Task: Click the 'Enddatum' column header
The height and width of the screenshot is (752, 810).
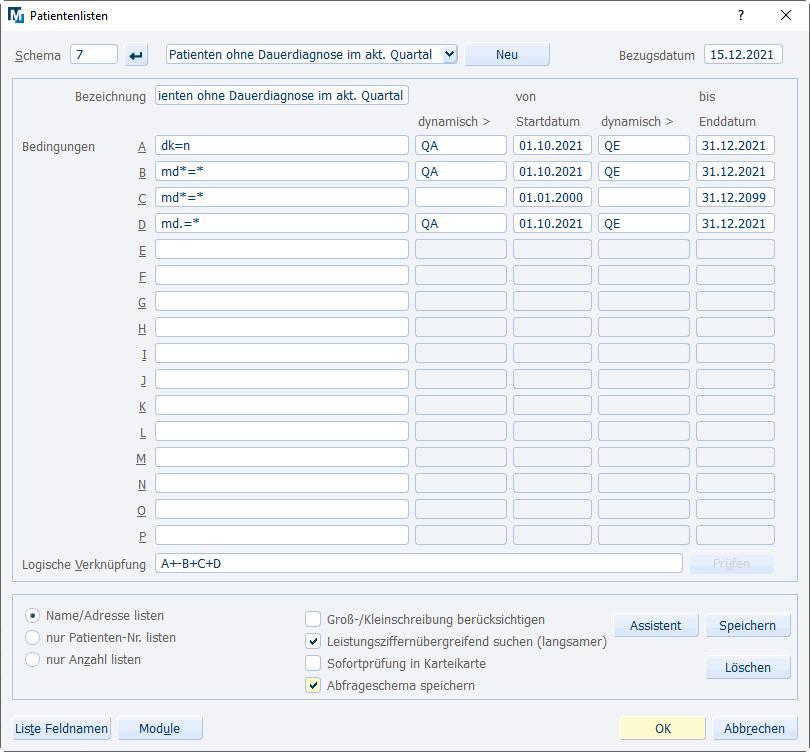Action: click(727, 122)
